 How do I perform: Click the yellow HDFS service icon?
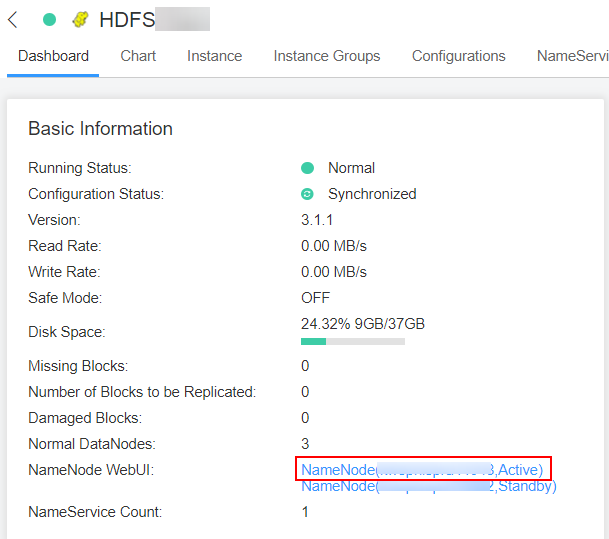[x=81, y=19]
